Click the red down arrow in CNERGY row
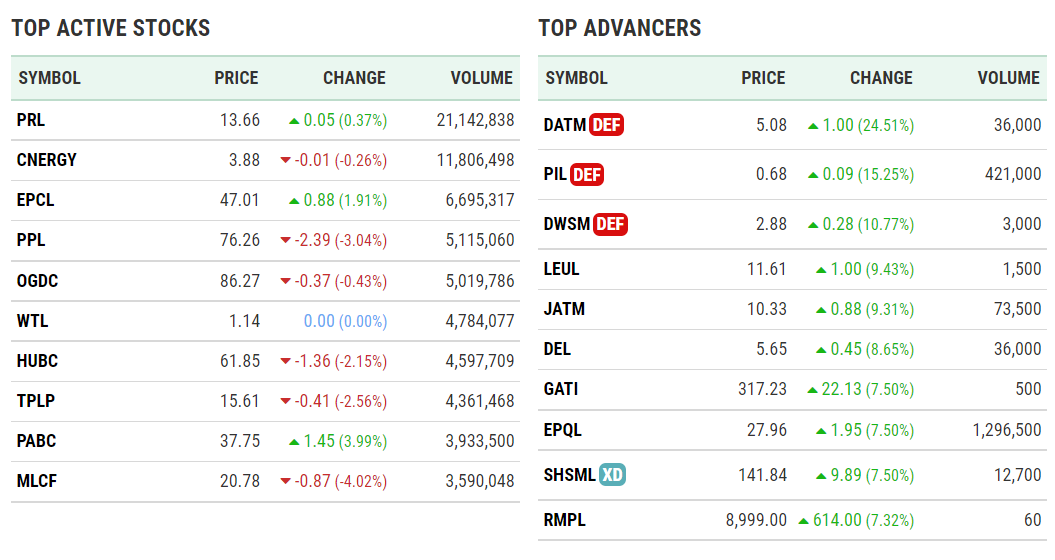1055x560 pixels. click(x=286, y=161)
